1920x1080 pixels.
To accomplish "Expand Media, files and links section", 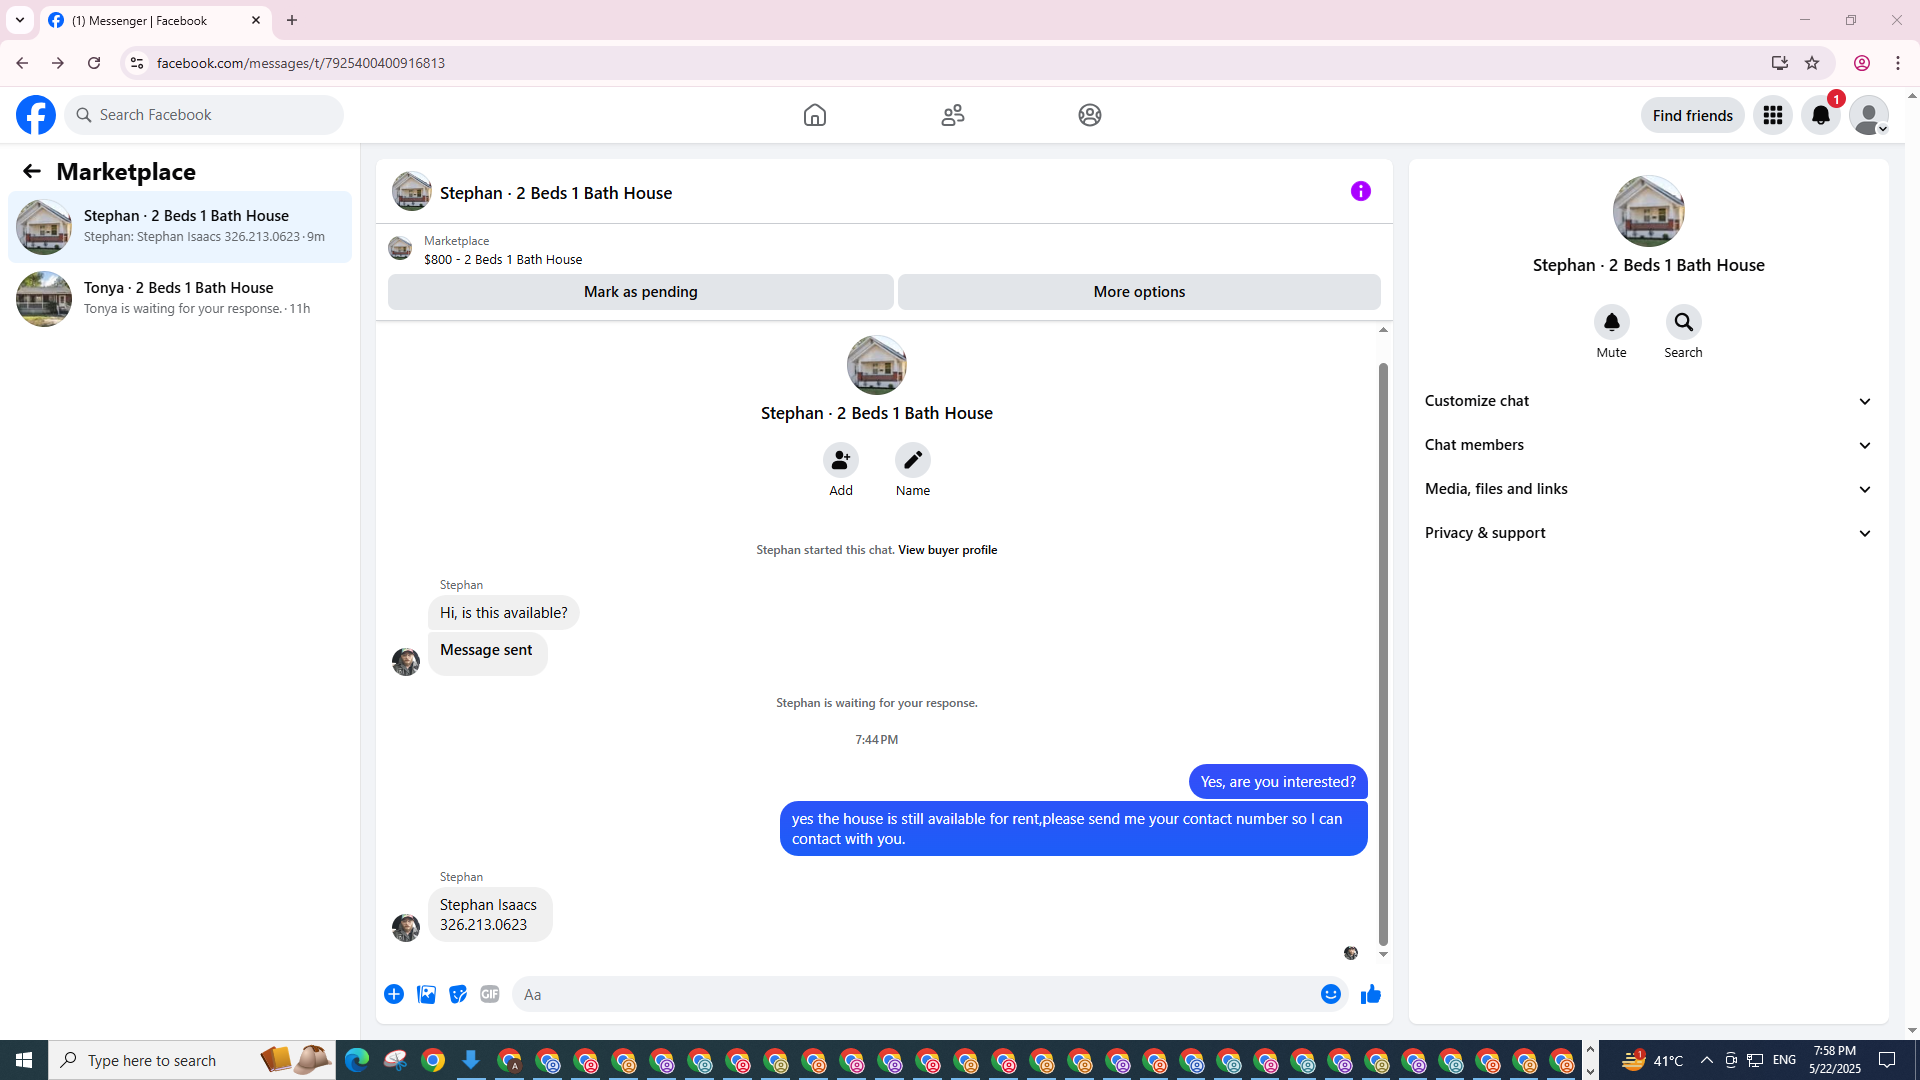I will [x=1649, y=489].
